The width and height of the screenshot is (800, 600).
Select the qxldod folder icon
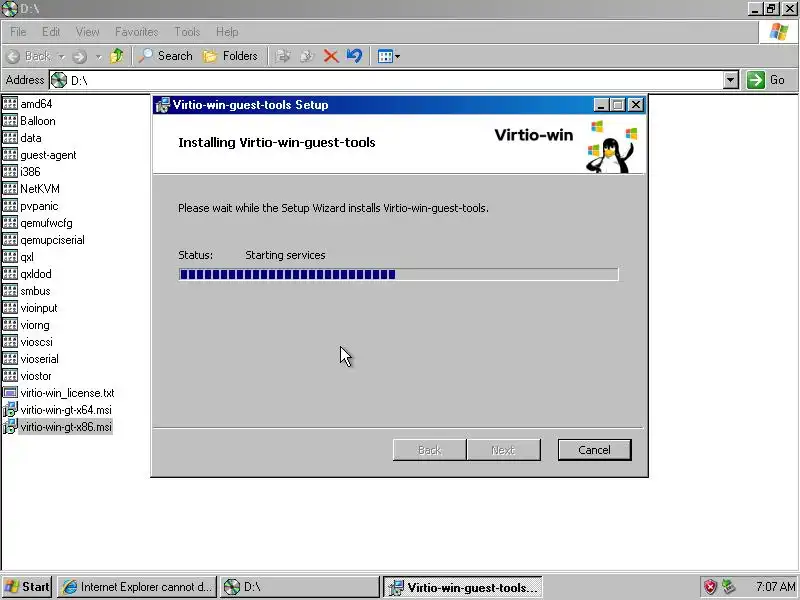click(x=10, y=274)
